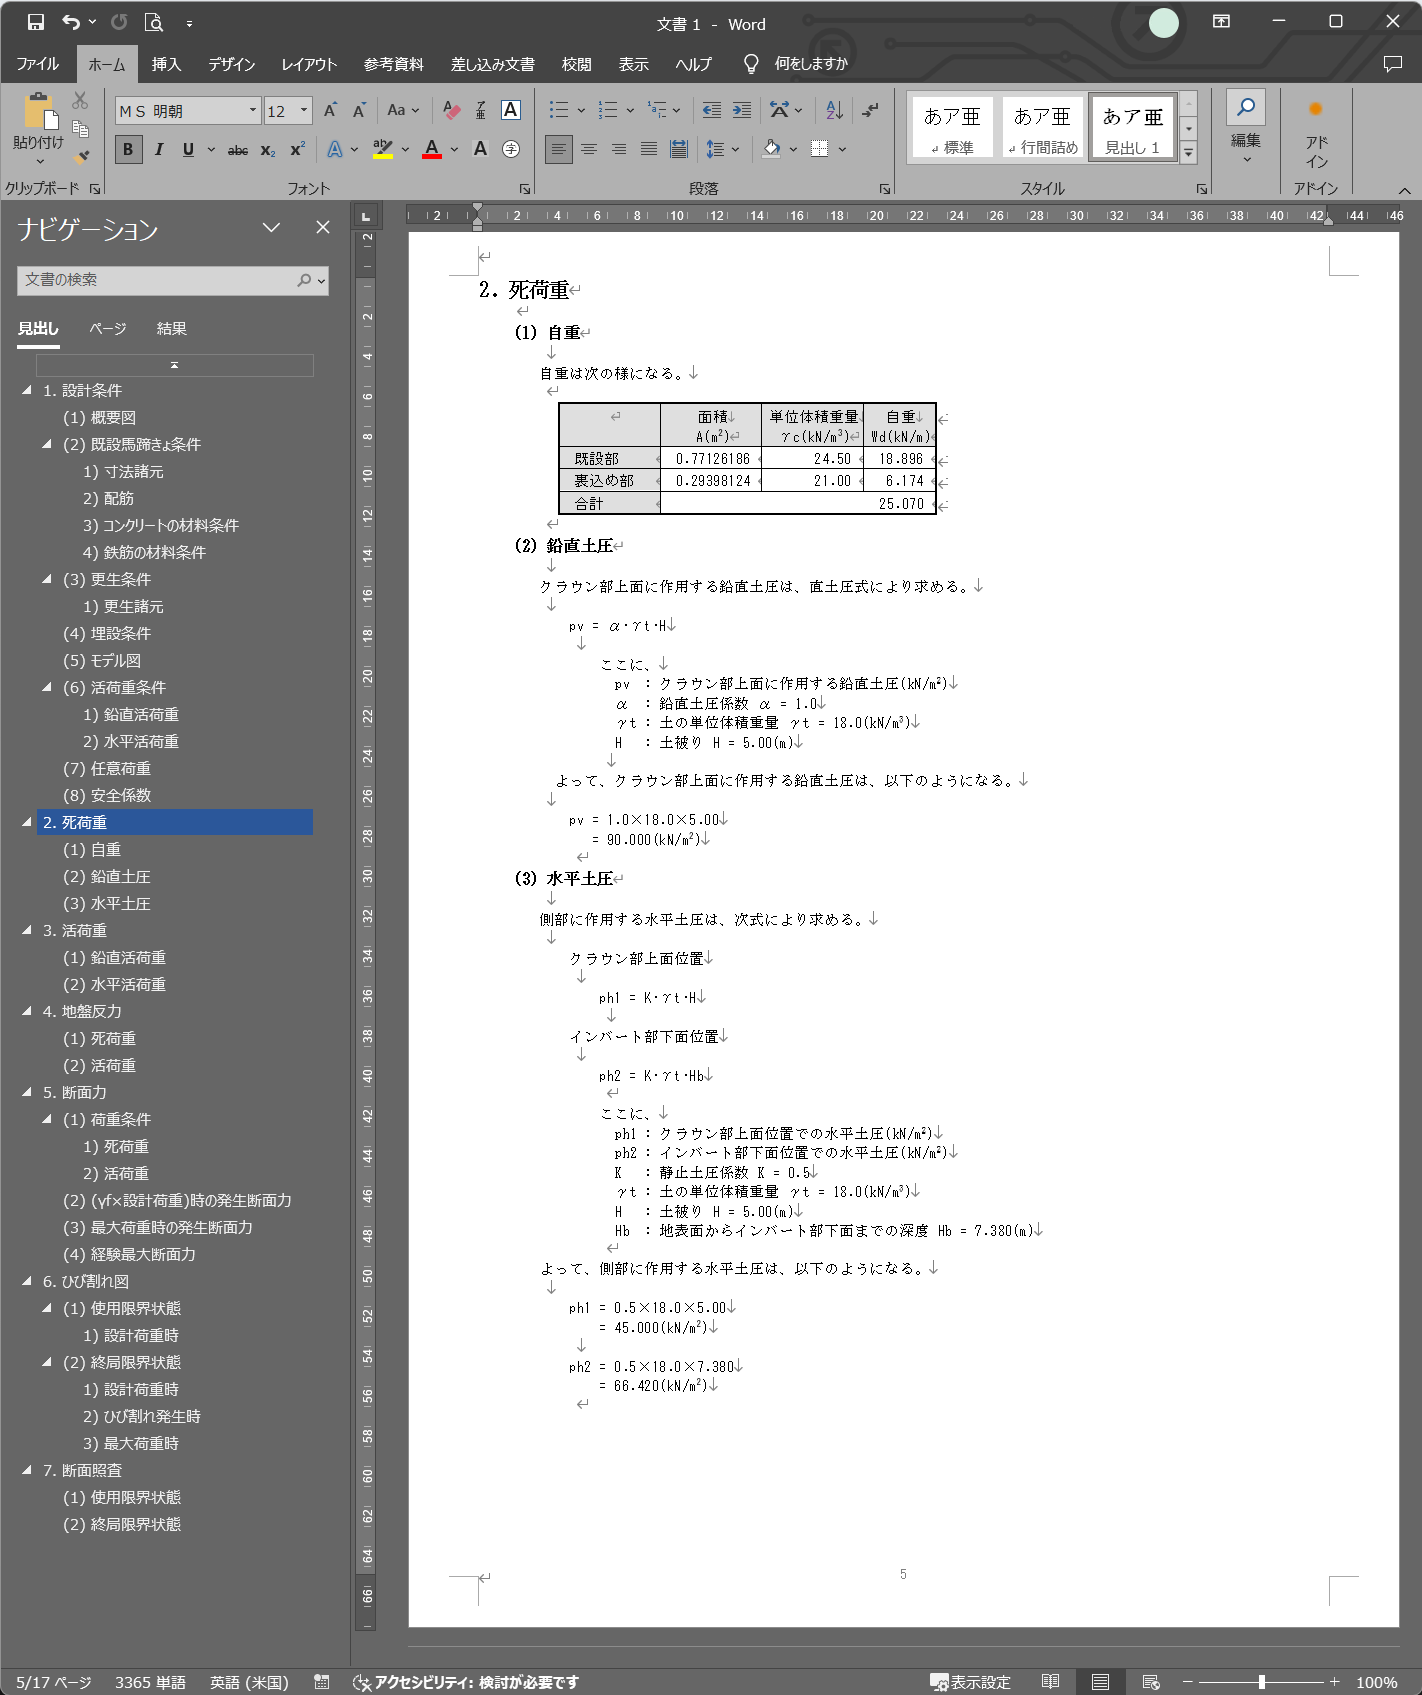The width and height of the screenshot is (1422, 1695).
Task: Toggle Align Right paragraph button
Action: (619, 149)
